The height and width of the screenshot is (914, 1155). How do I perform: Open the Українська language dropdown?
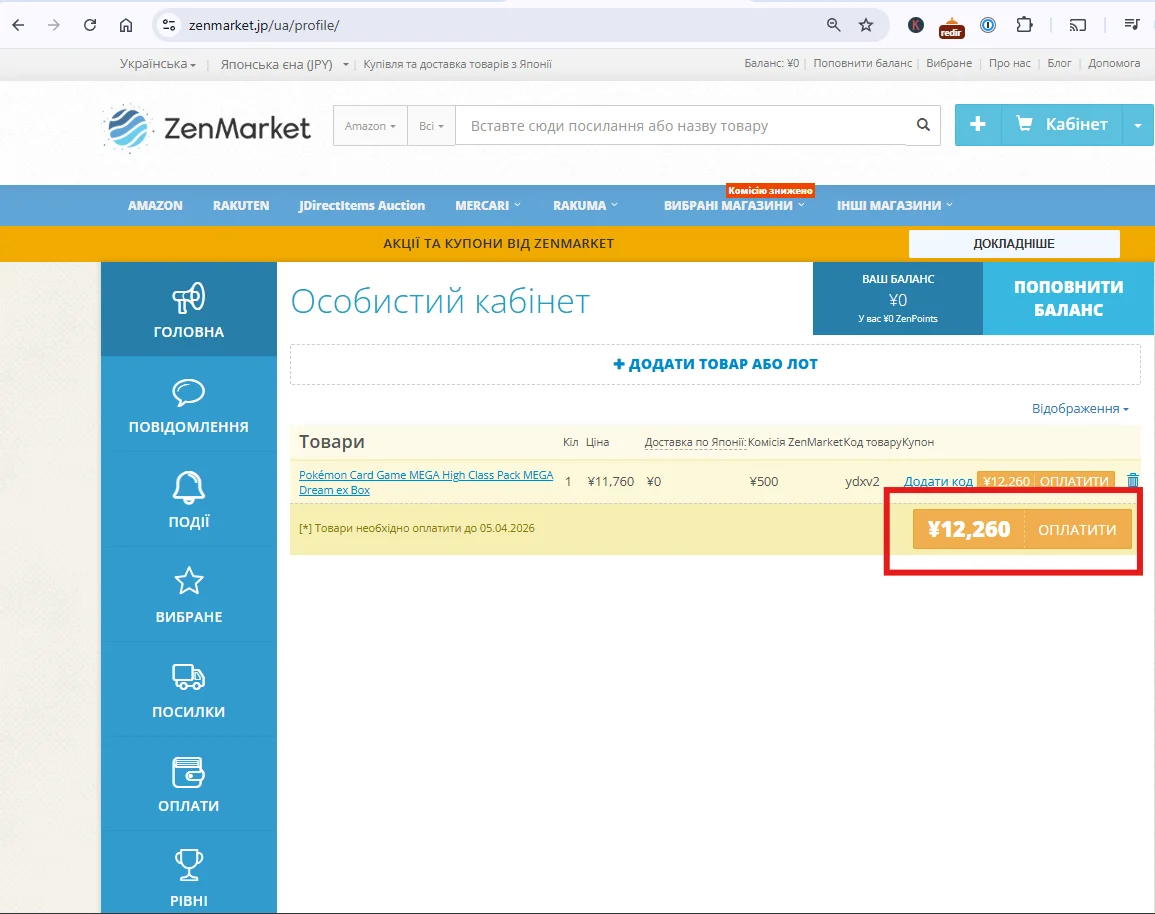[158, 64]
